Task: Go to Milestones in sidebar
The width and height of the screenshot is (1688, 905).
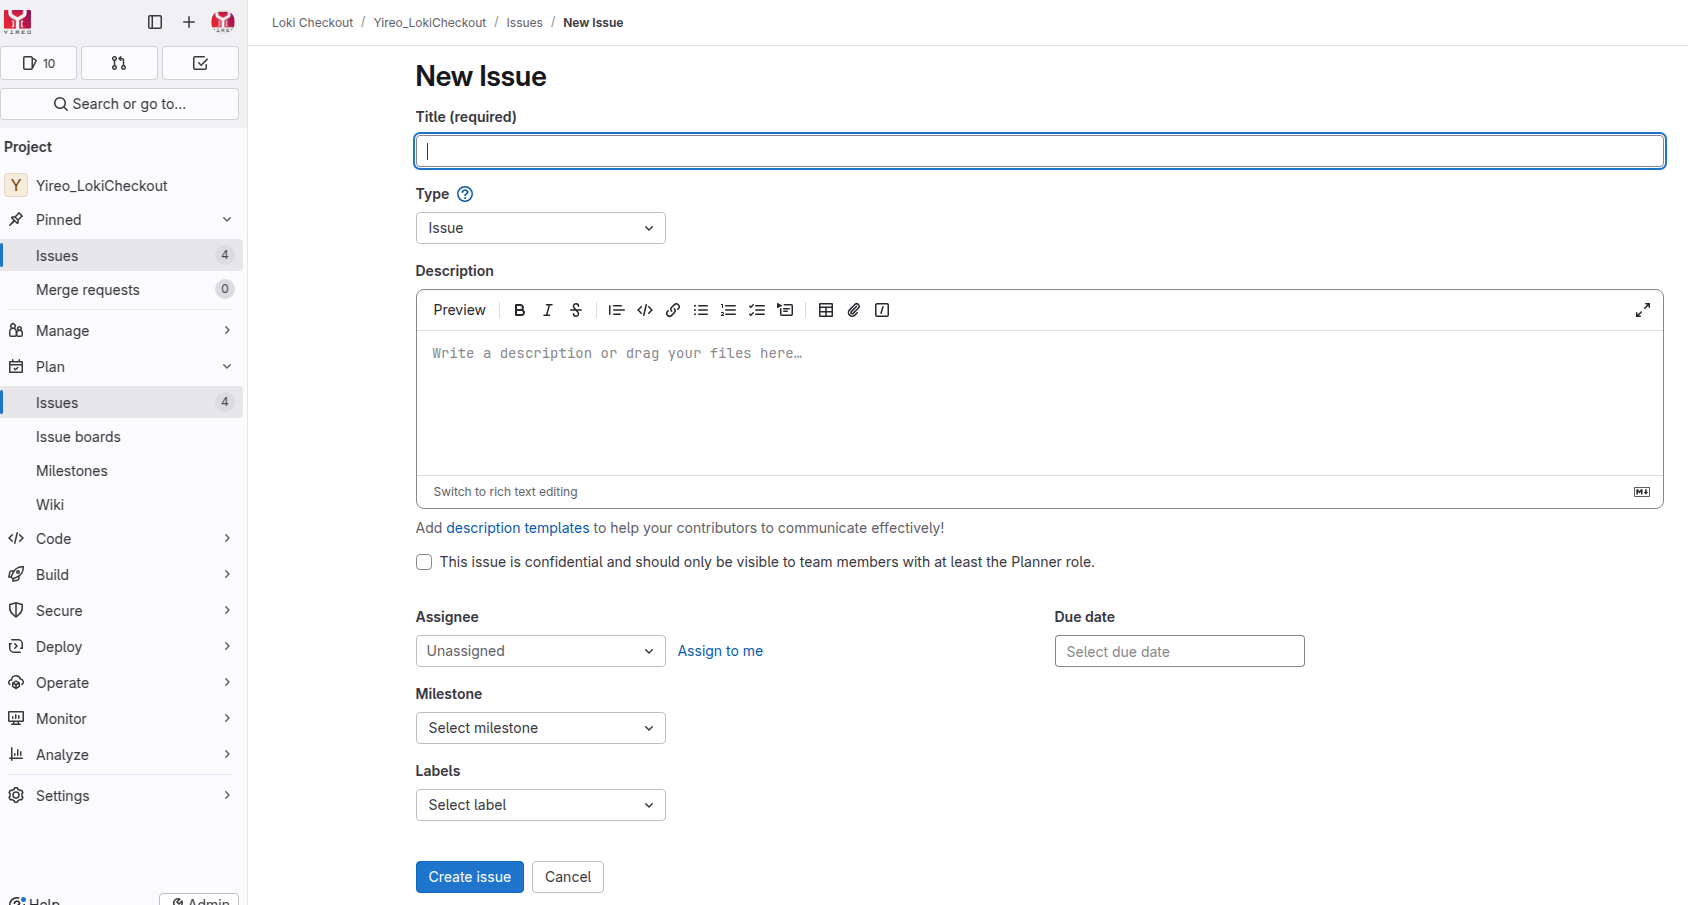Action: 72,471
